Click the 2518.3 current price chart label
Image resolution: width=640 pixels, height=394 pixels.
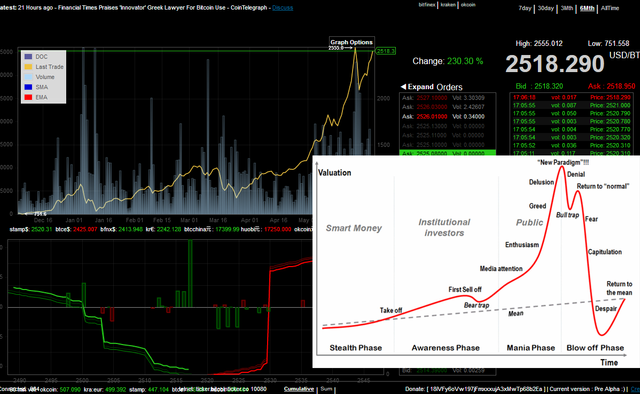[385, 51]
